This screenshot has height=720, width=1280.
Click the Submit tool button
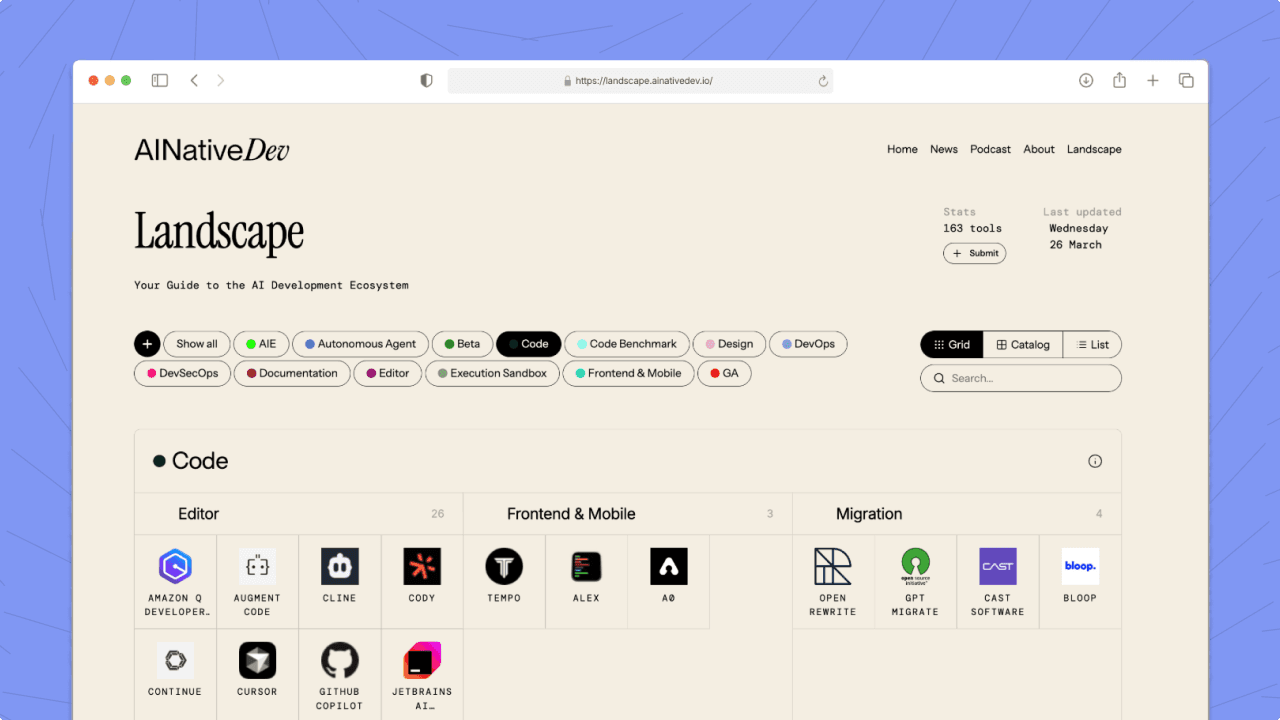click(x=975, y=254)
